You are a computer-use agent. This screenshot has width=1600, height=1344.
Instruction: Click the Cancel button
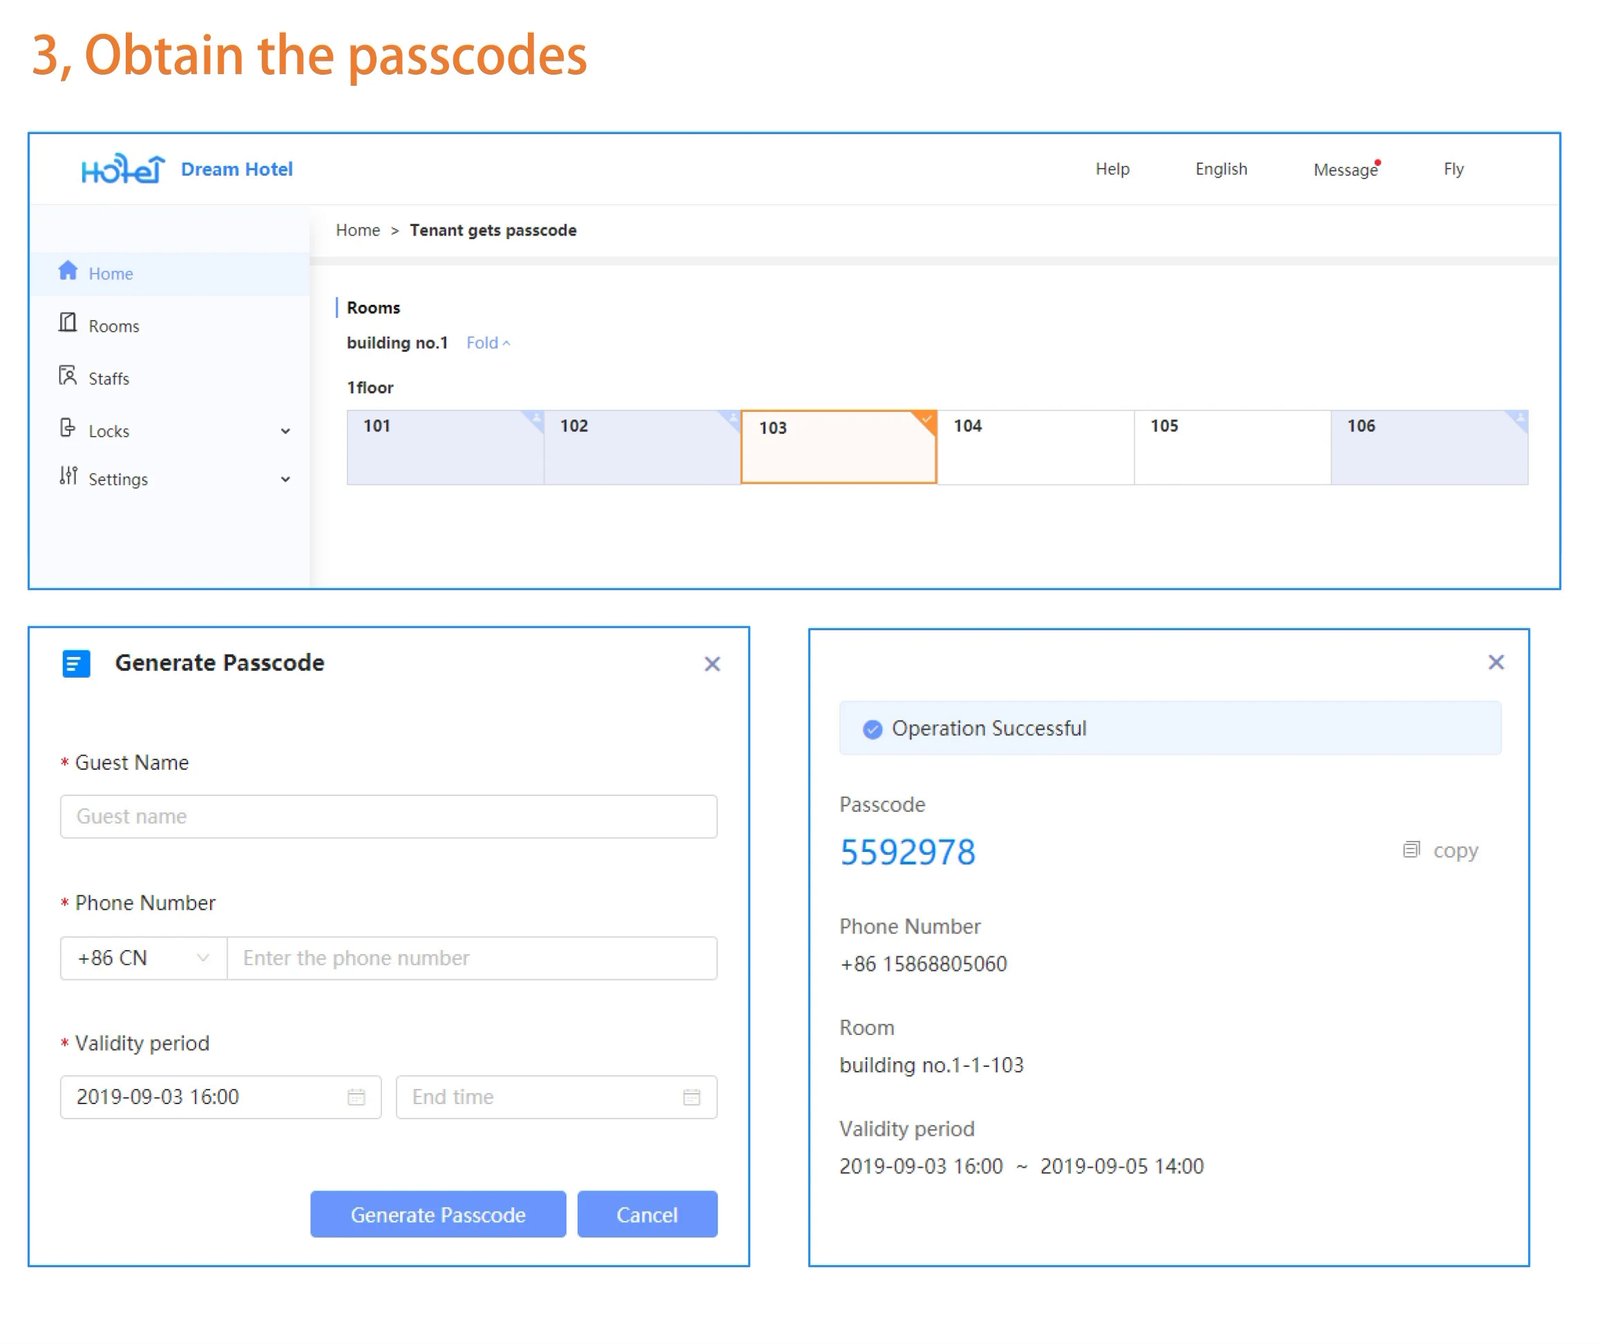647,1214
